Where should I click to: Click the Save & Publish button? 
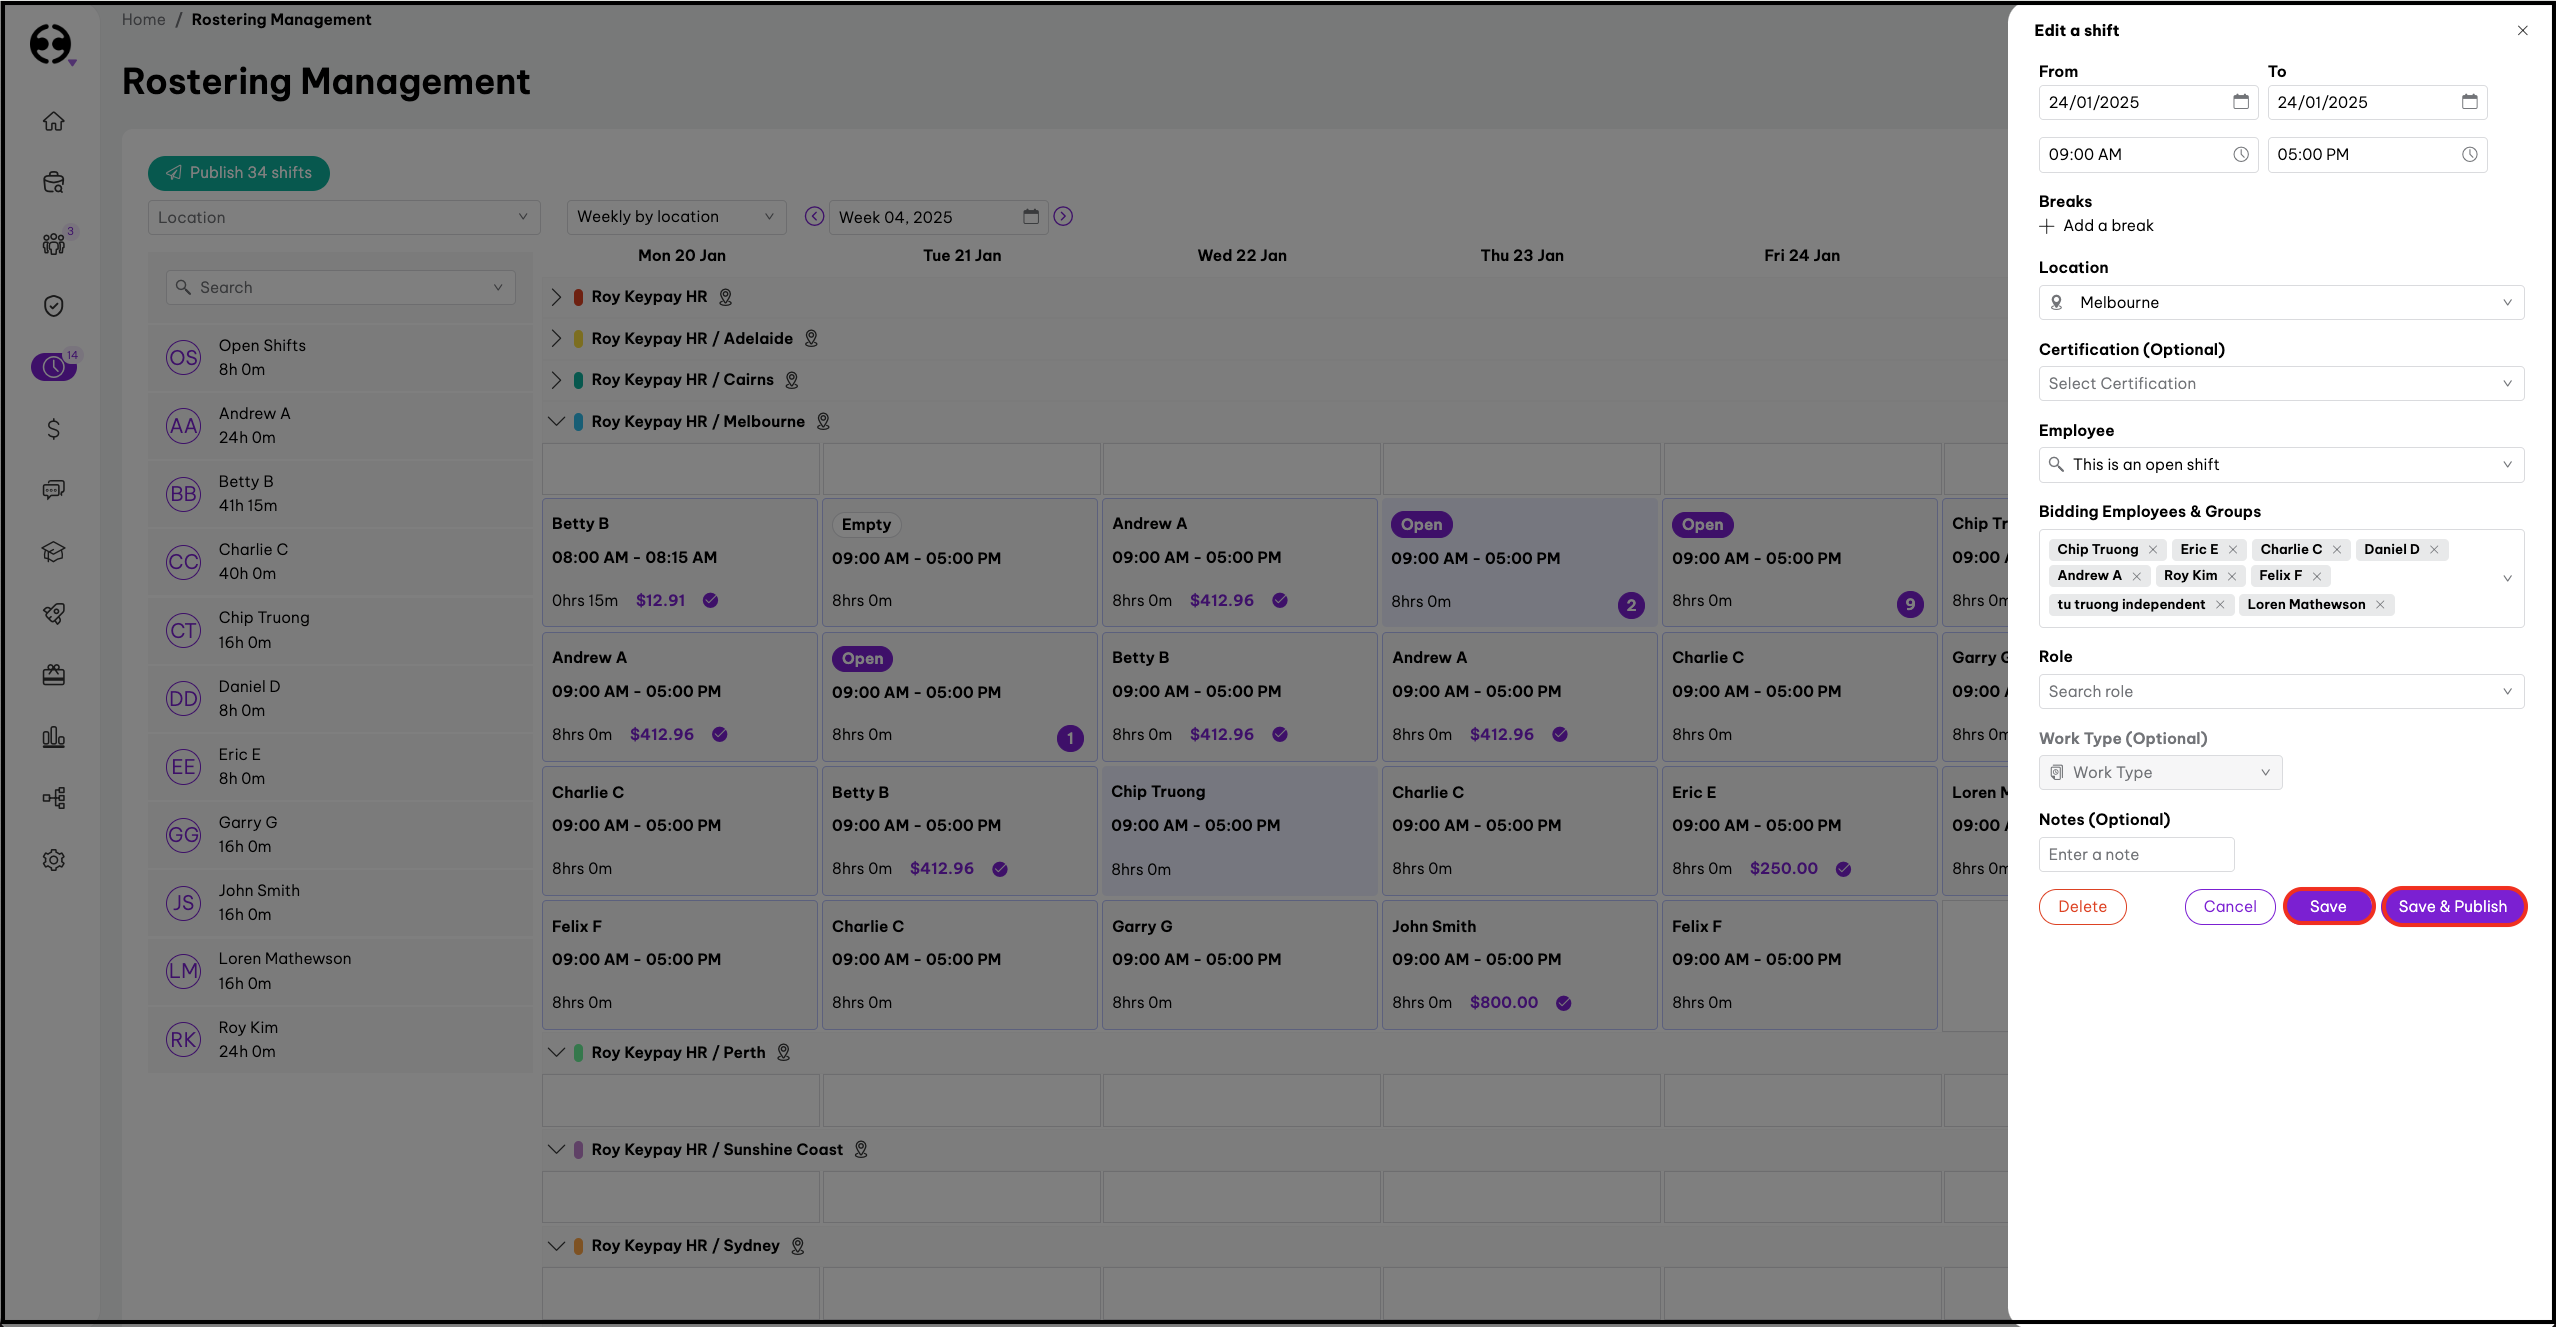pos(2452,907)
